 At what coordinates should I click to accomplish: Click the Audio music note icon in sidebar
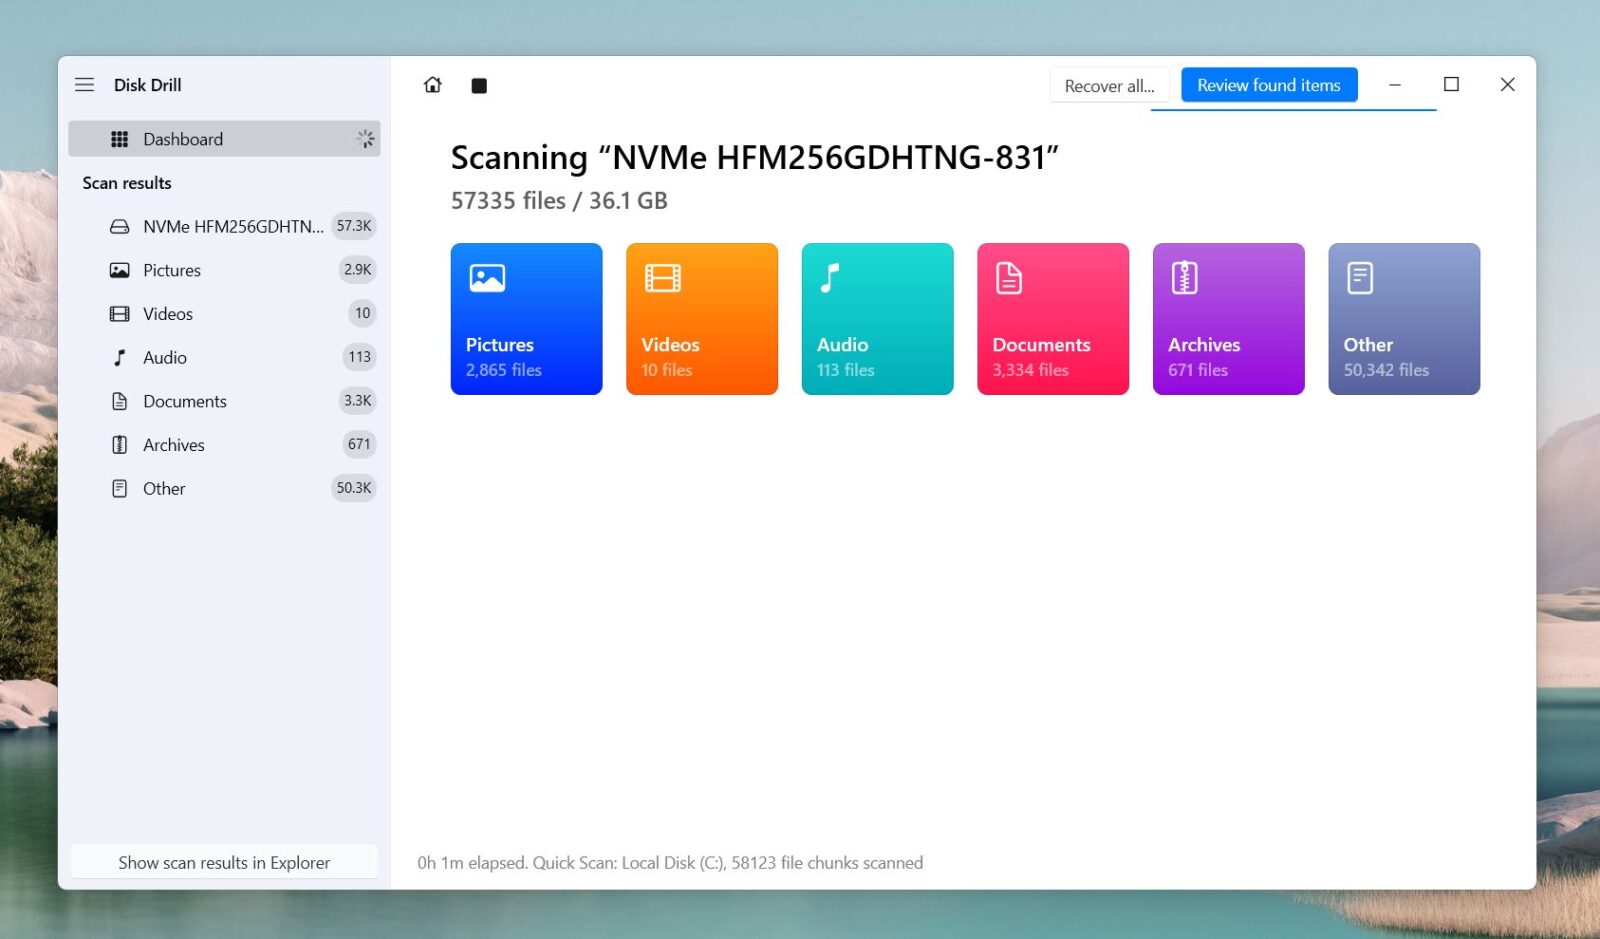pos(119,357)
